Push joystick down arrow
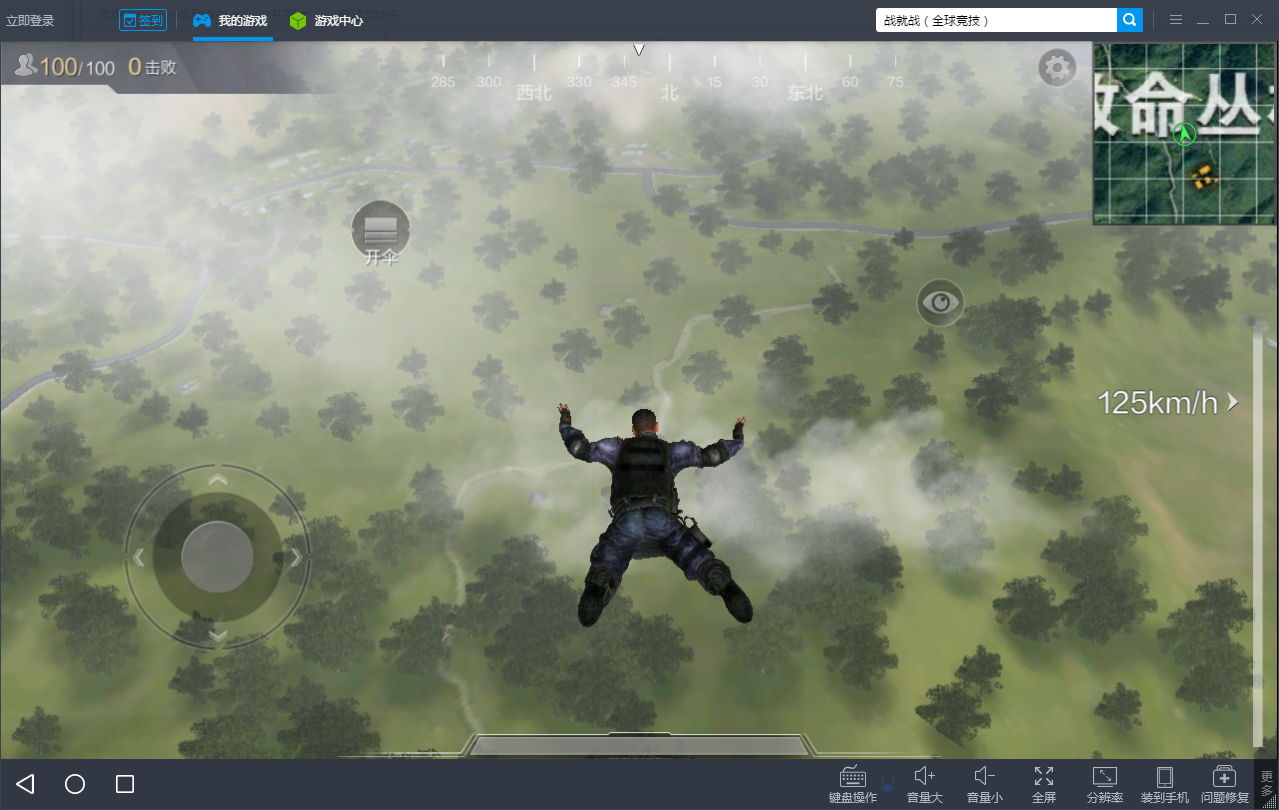Viewport: 1279px width, 810px height. [217, 635]
